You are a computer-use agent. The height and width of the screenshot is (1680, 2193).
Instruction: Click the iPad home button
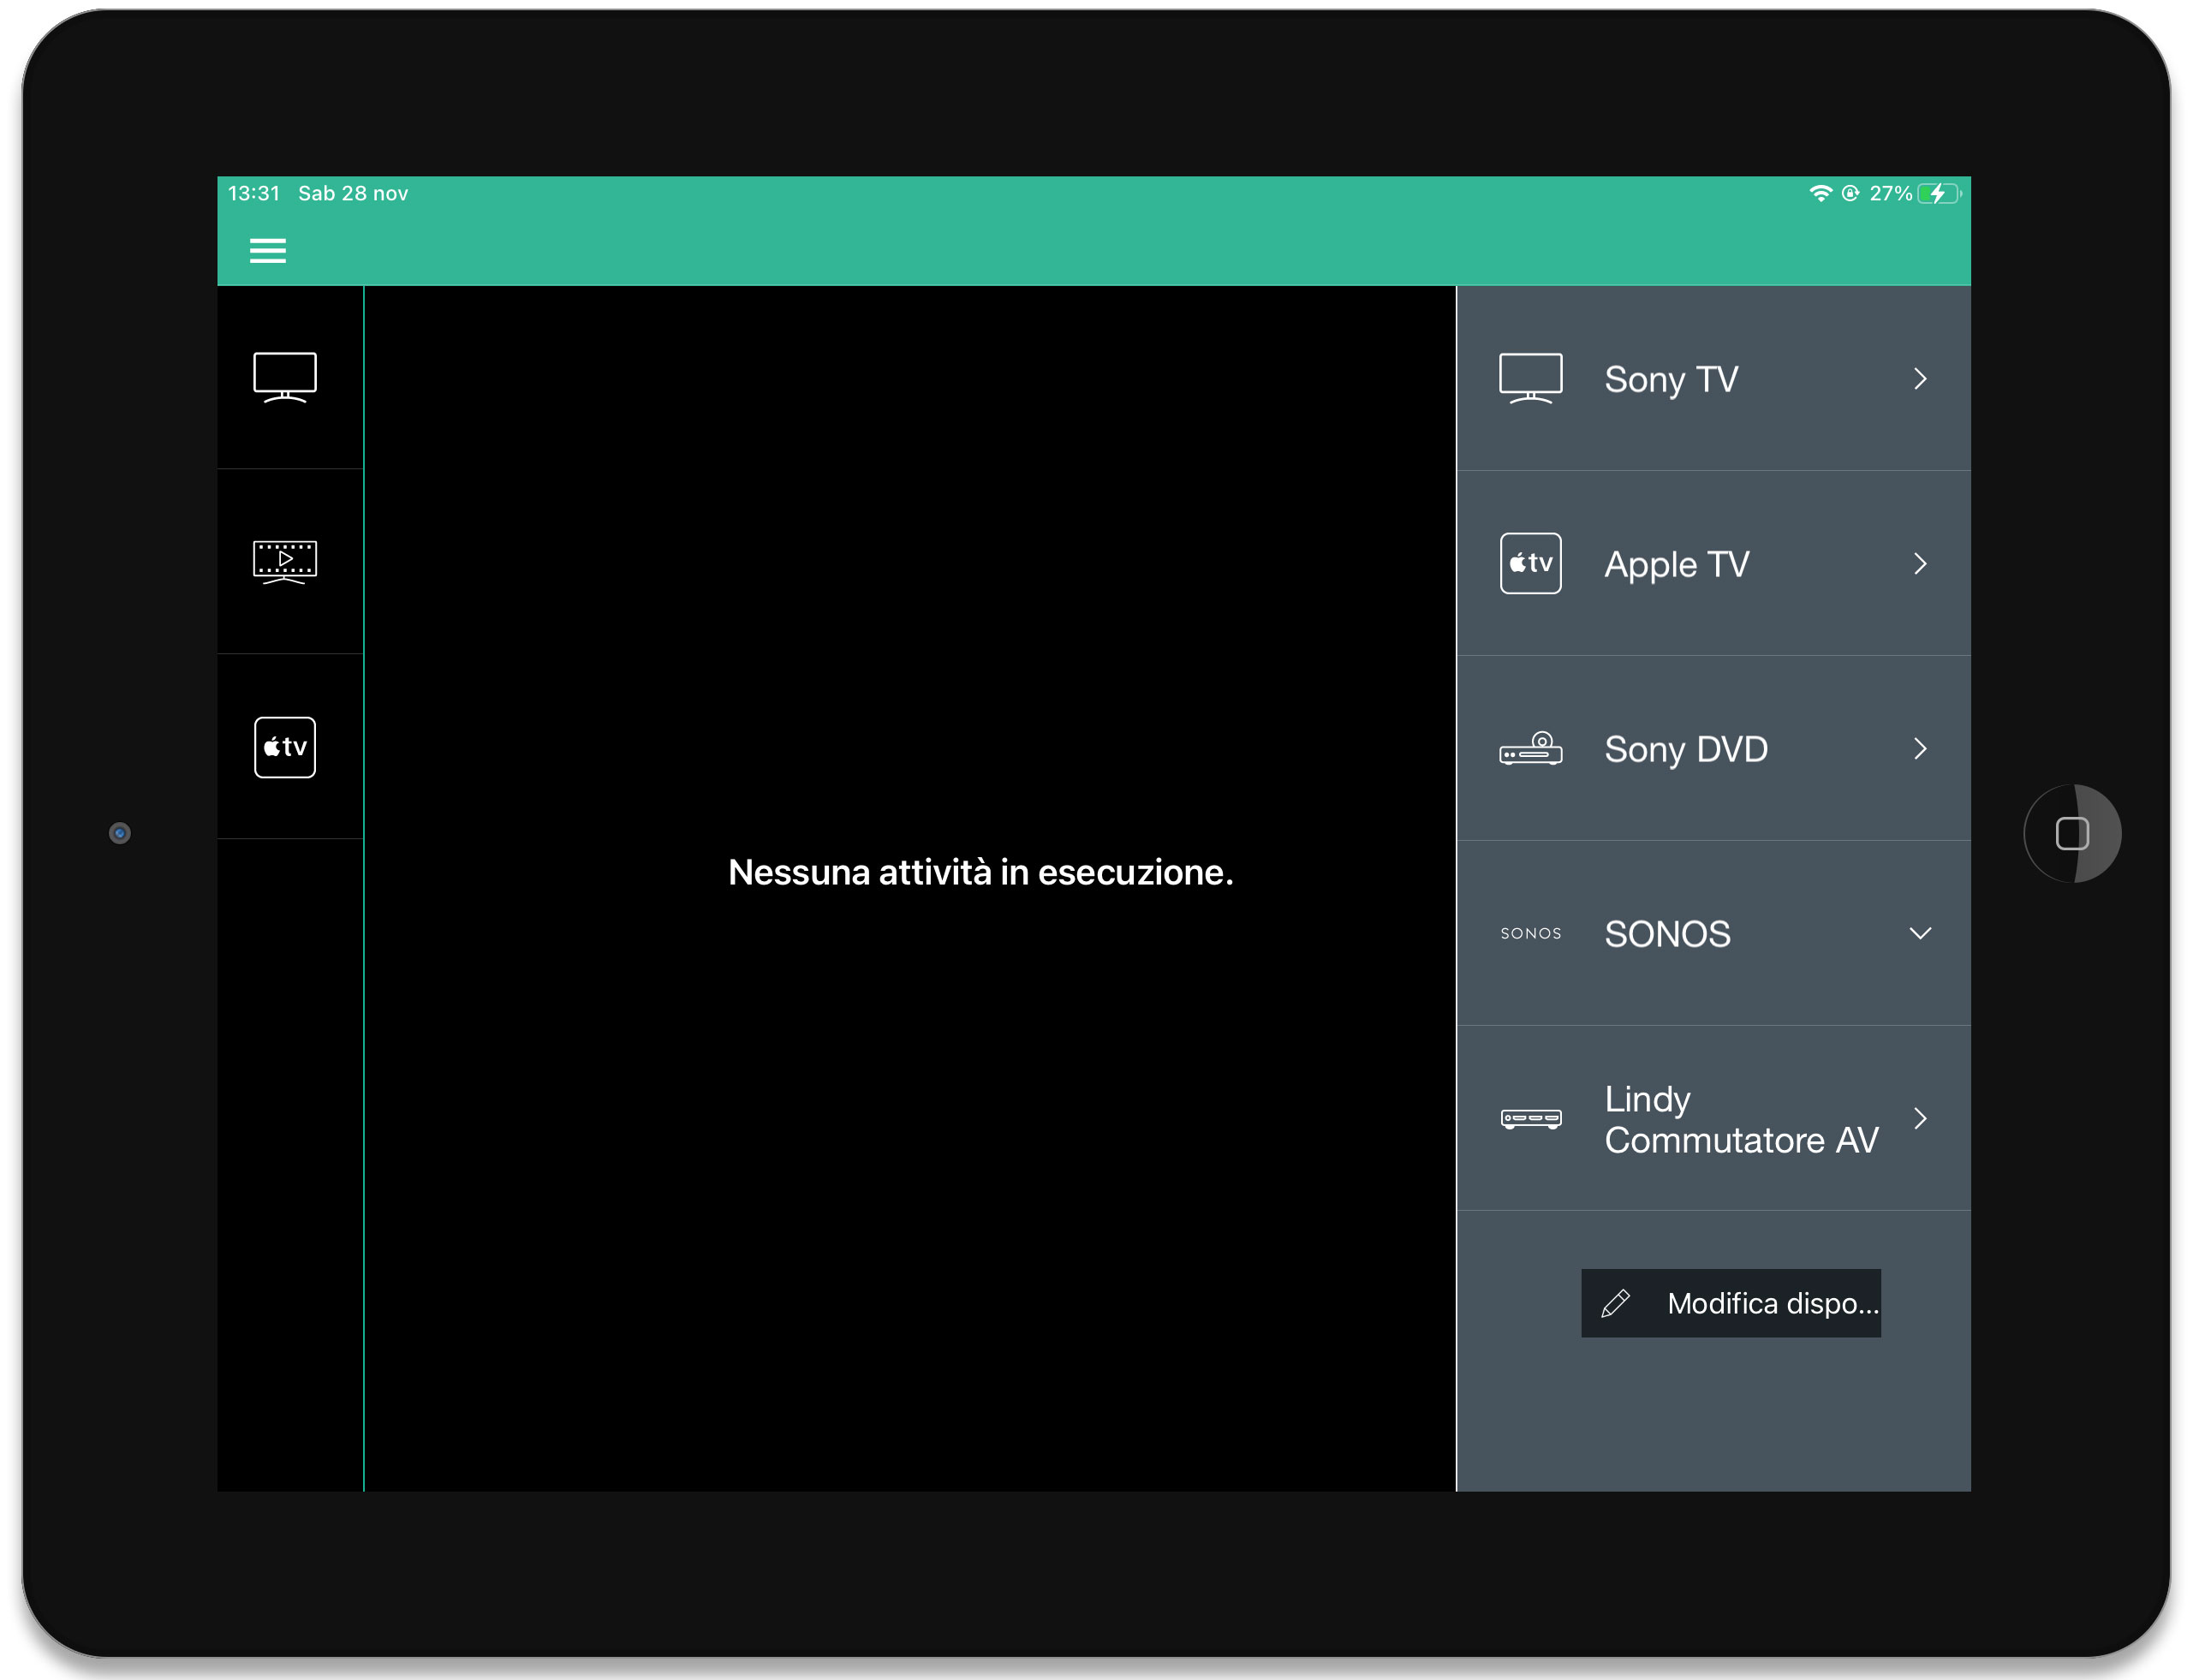click(2072, 833)
